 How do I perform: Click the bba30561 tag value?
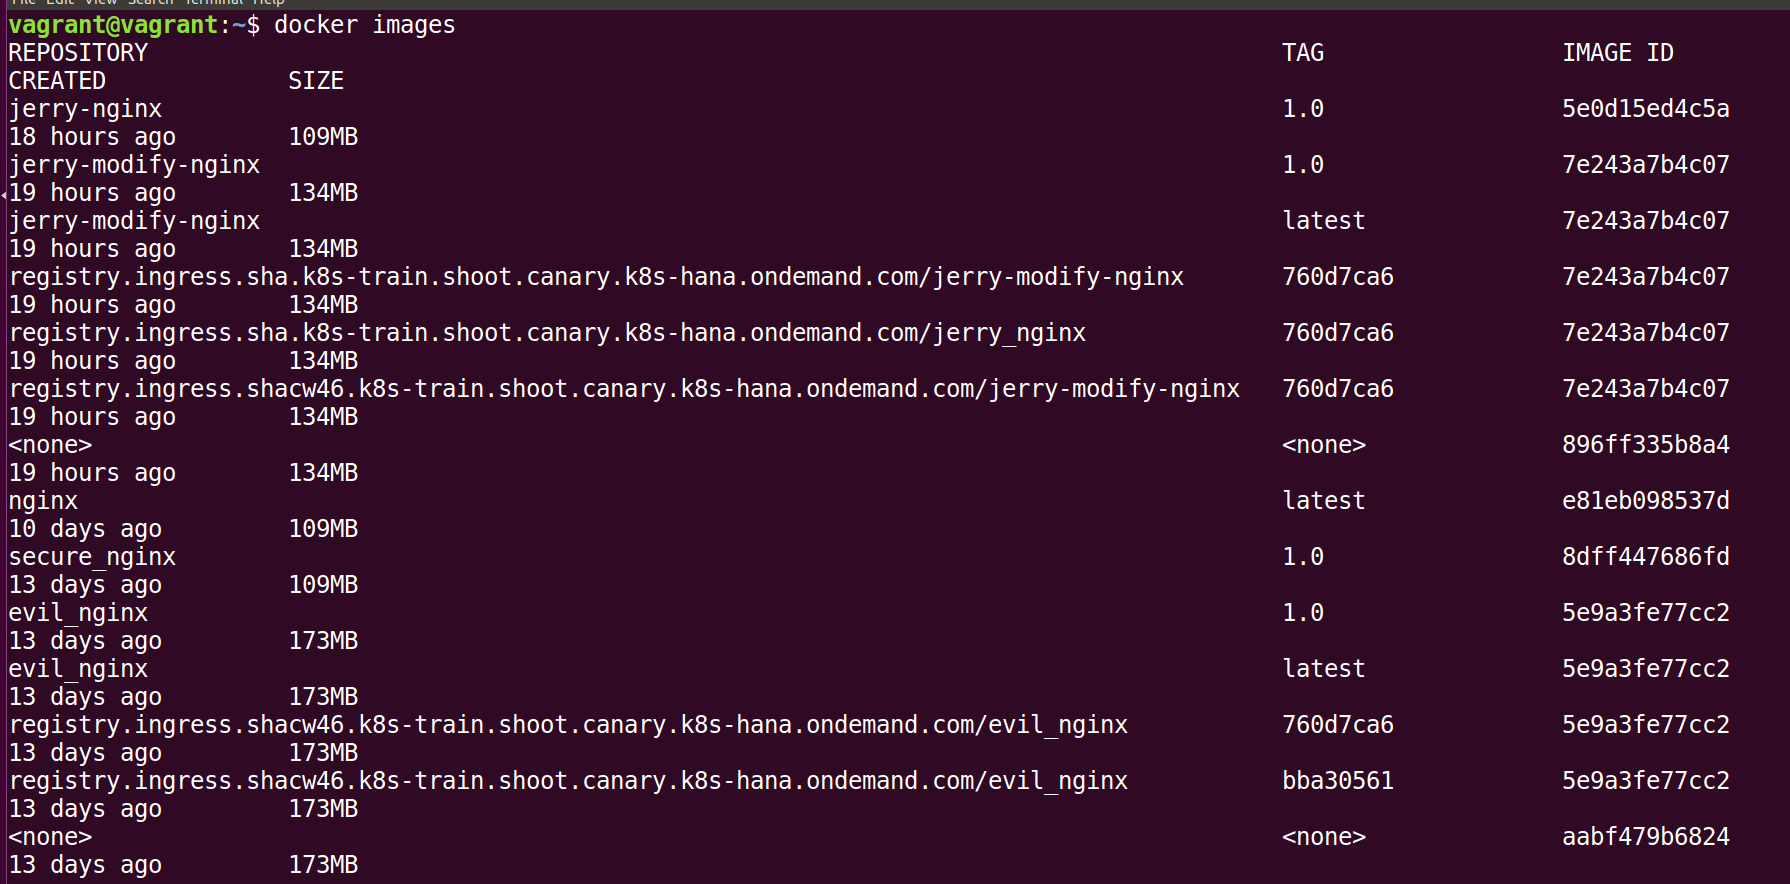pos(1337,781)
